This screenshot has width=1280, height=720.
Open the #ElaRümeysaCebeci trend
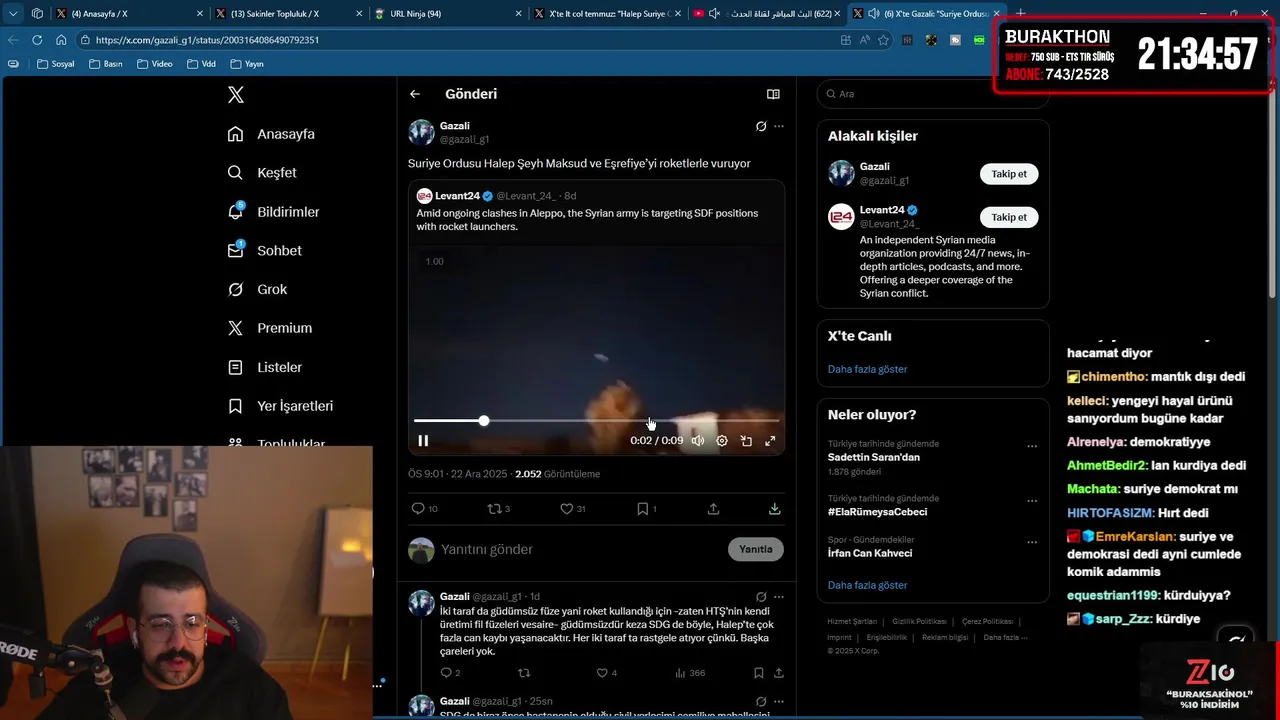click(x=877, y=512)
